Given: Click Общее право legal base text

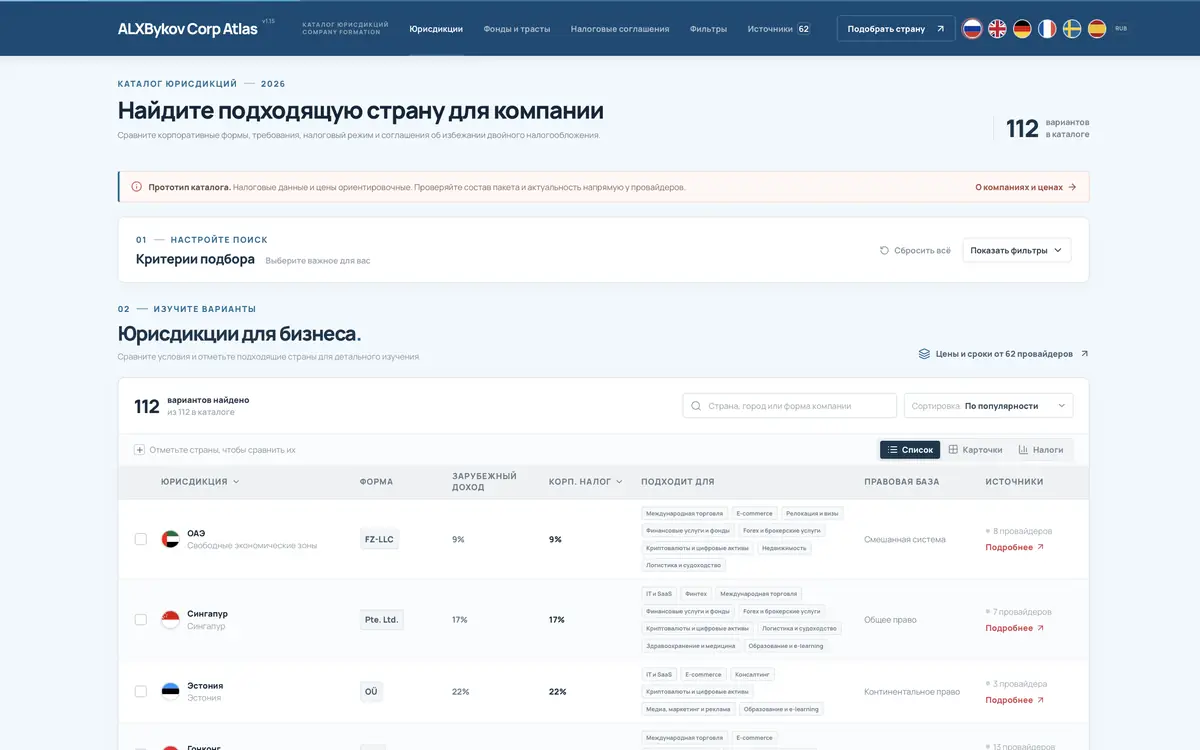Looking at the screenshot, I should tap(890, 619).
